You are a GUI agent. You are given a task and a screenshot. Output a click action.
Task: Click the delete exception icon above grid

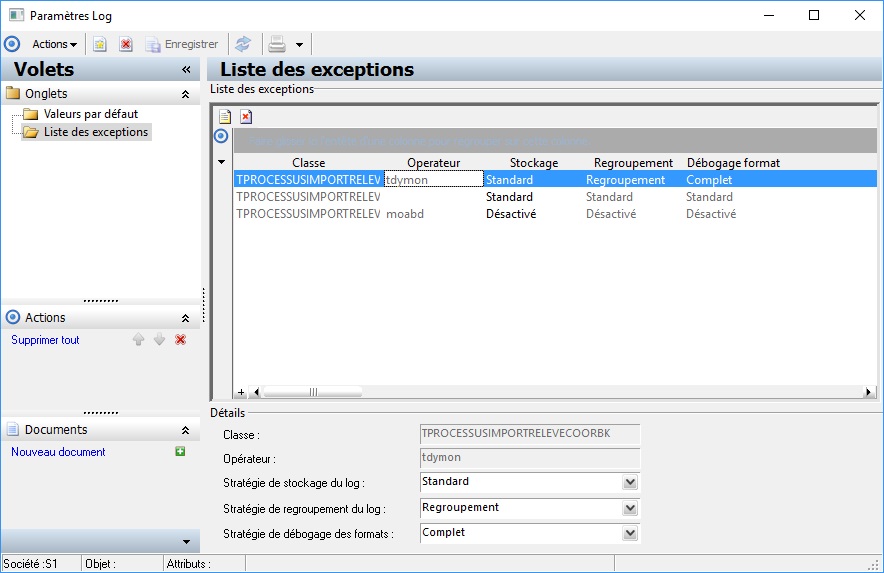pos(246,117)
